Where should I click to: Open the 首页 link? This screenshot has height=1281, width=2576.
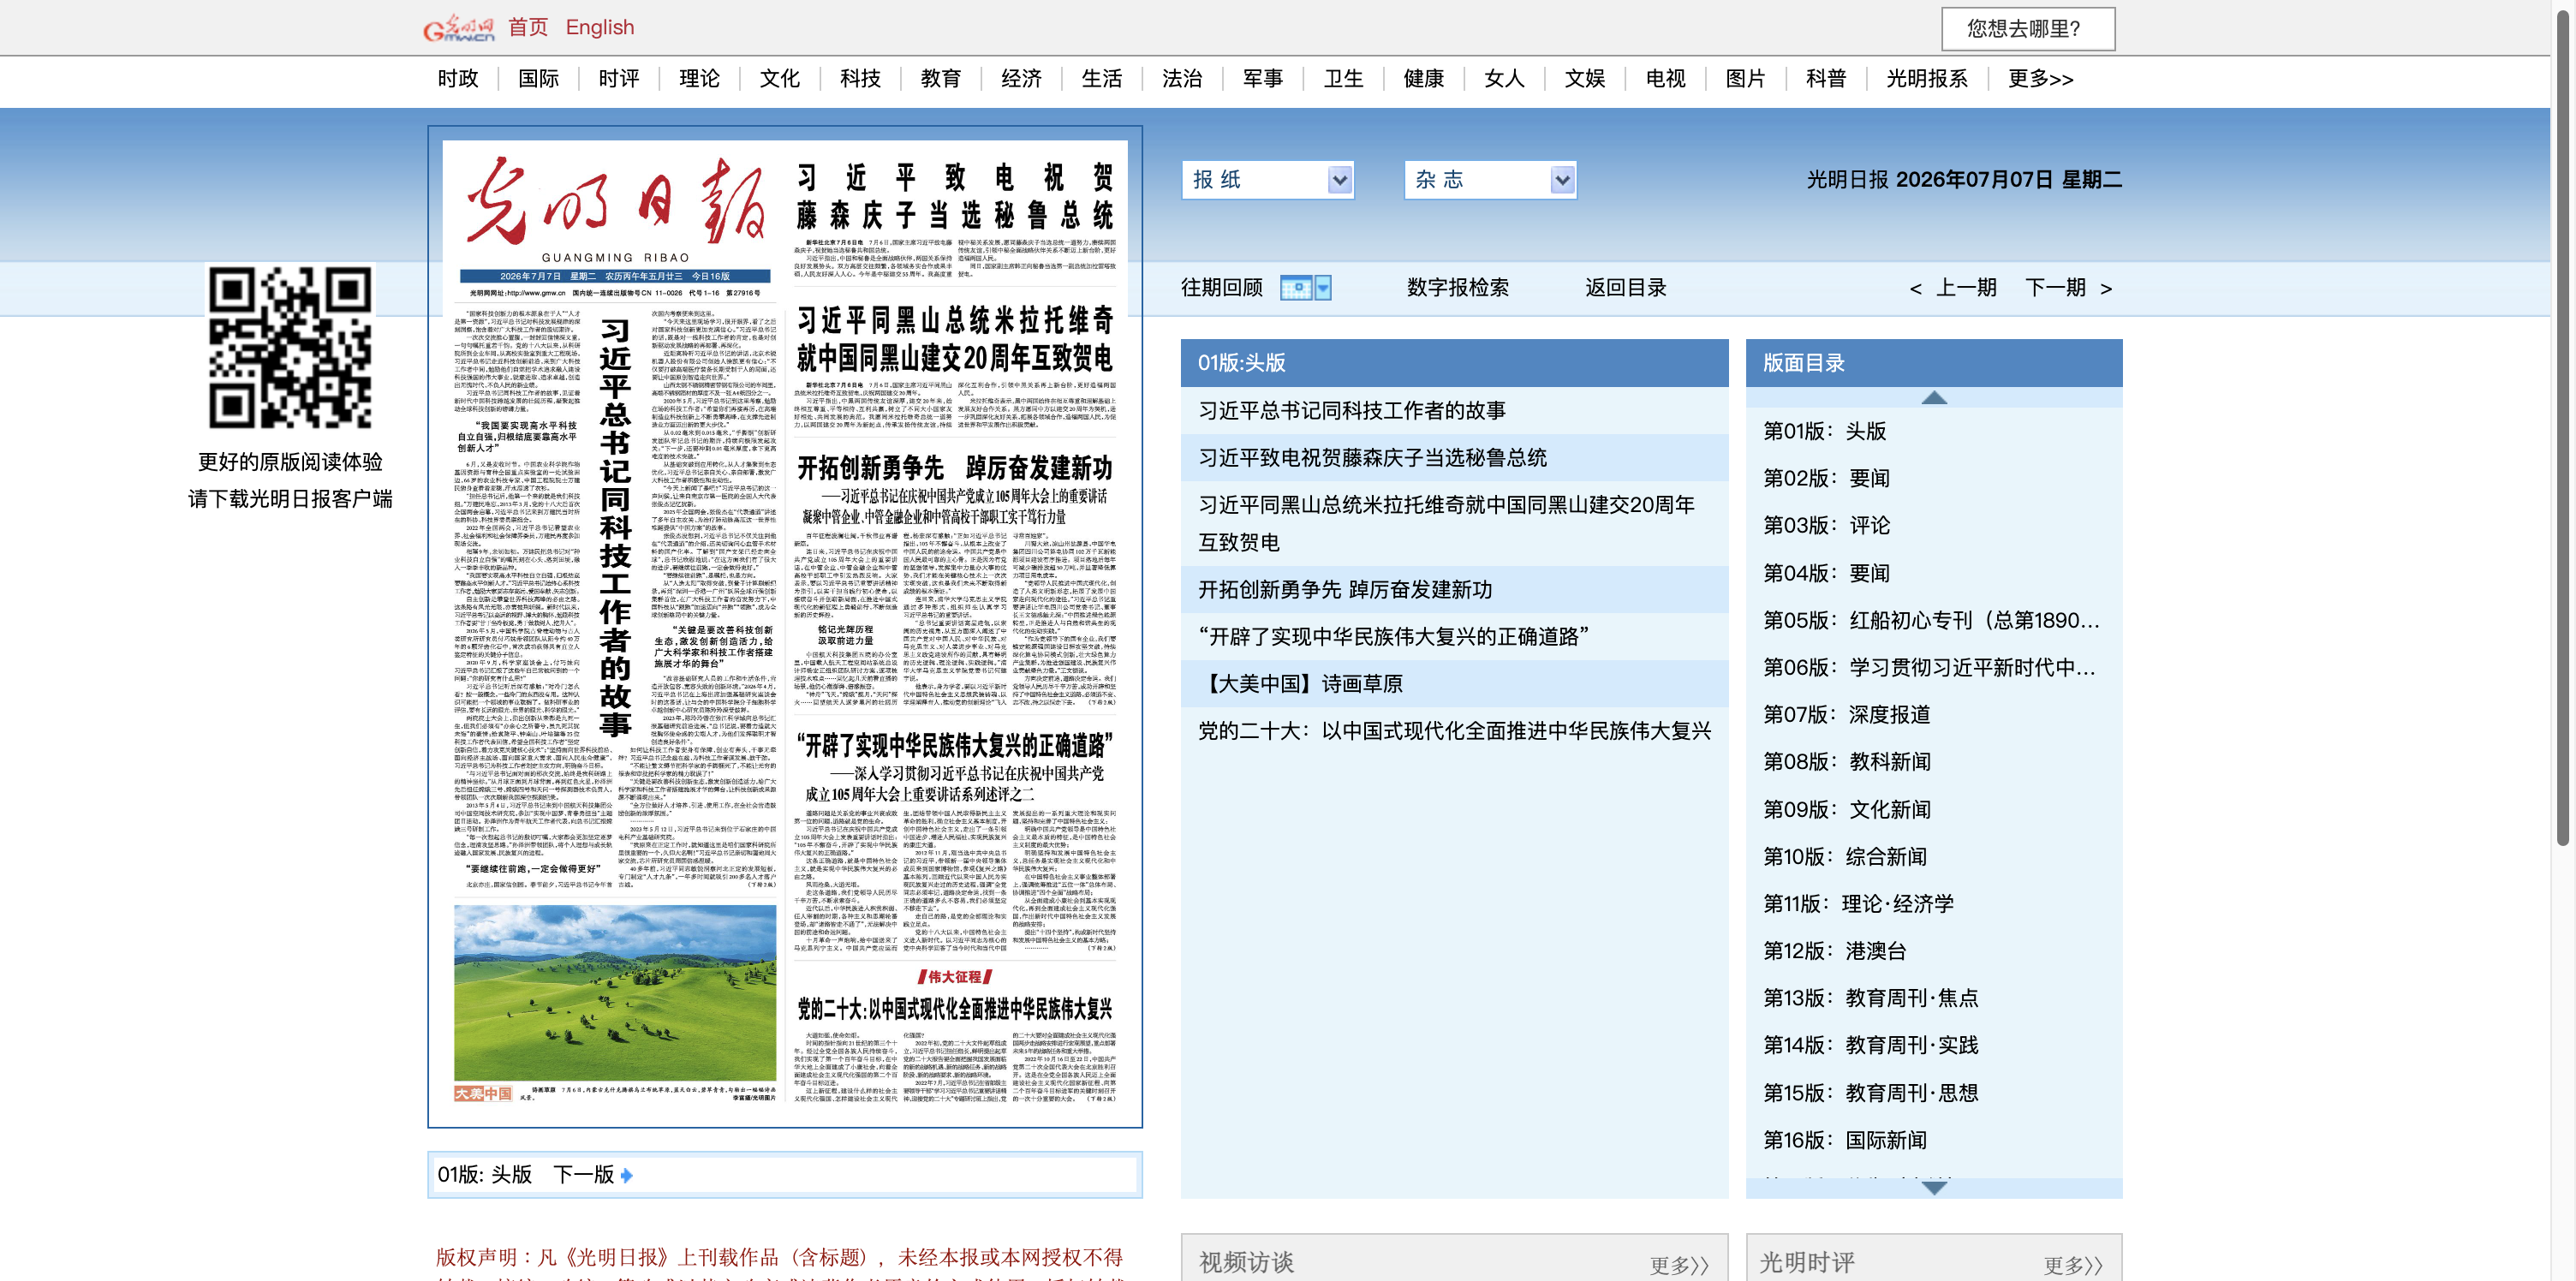pyautogui.click(x=528, y=27)
